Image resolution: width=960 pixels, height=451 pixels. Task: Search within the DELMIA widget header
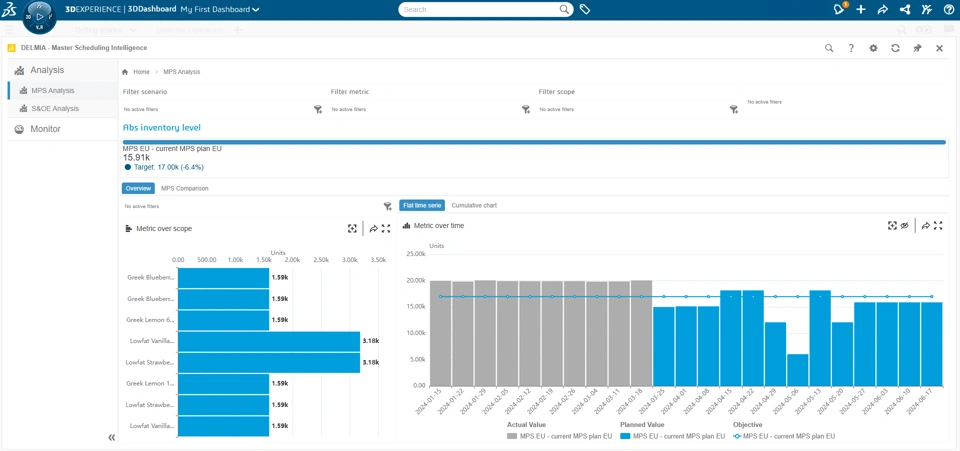coord(829,48)
